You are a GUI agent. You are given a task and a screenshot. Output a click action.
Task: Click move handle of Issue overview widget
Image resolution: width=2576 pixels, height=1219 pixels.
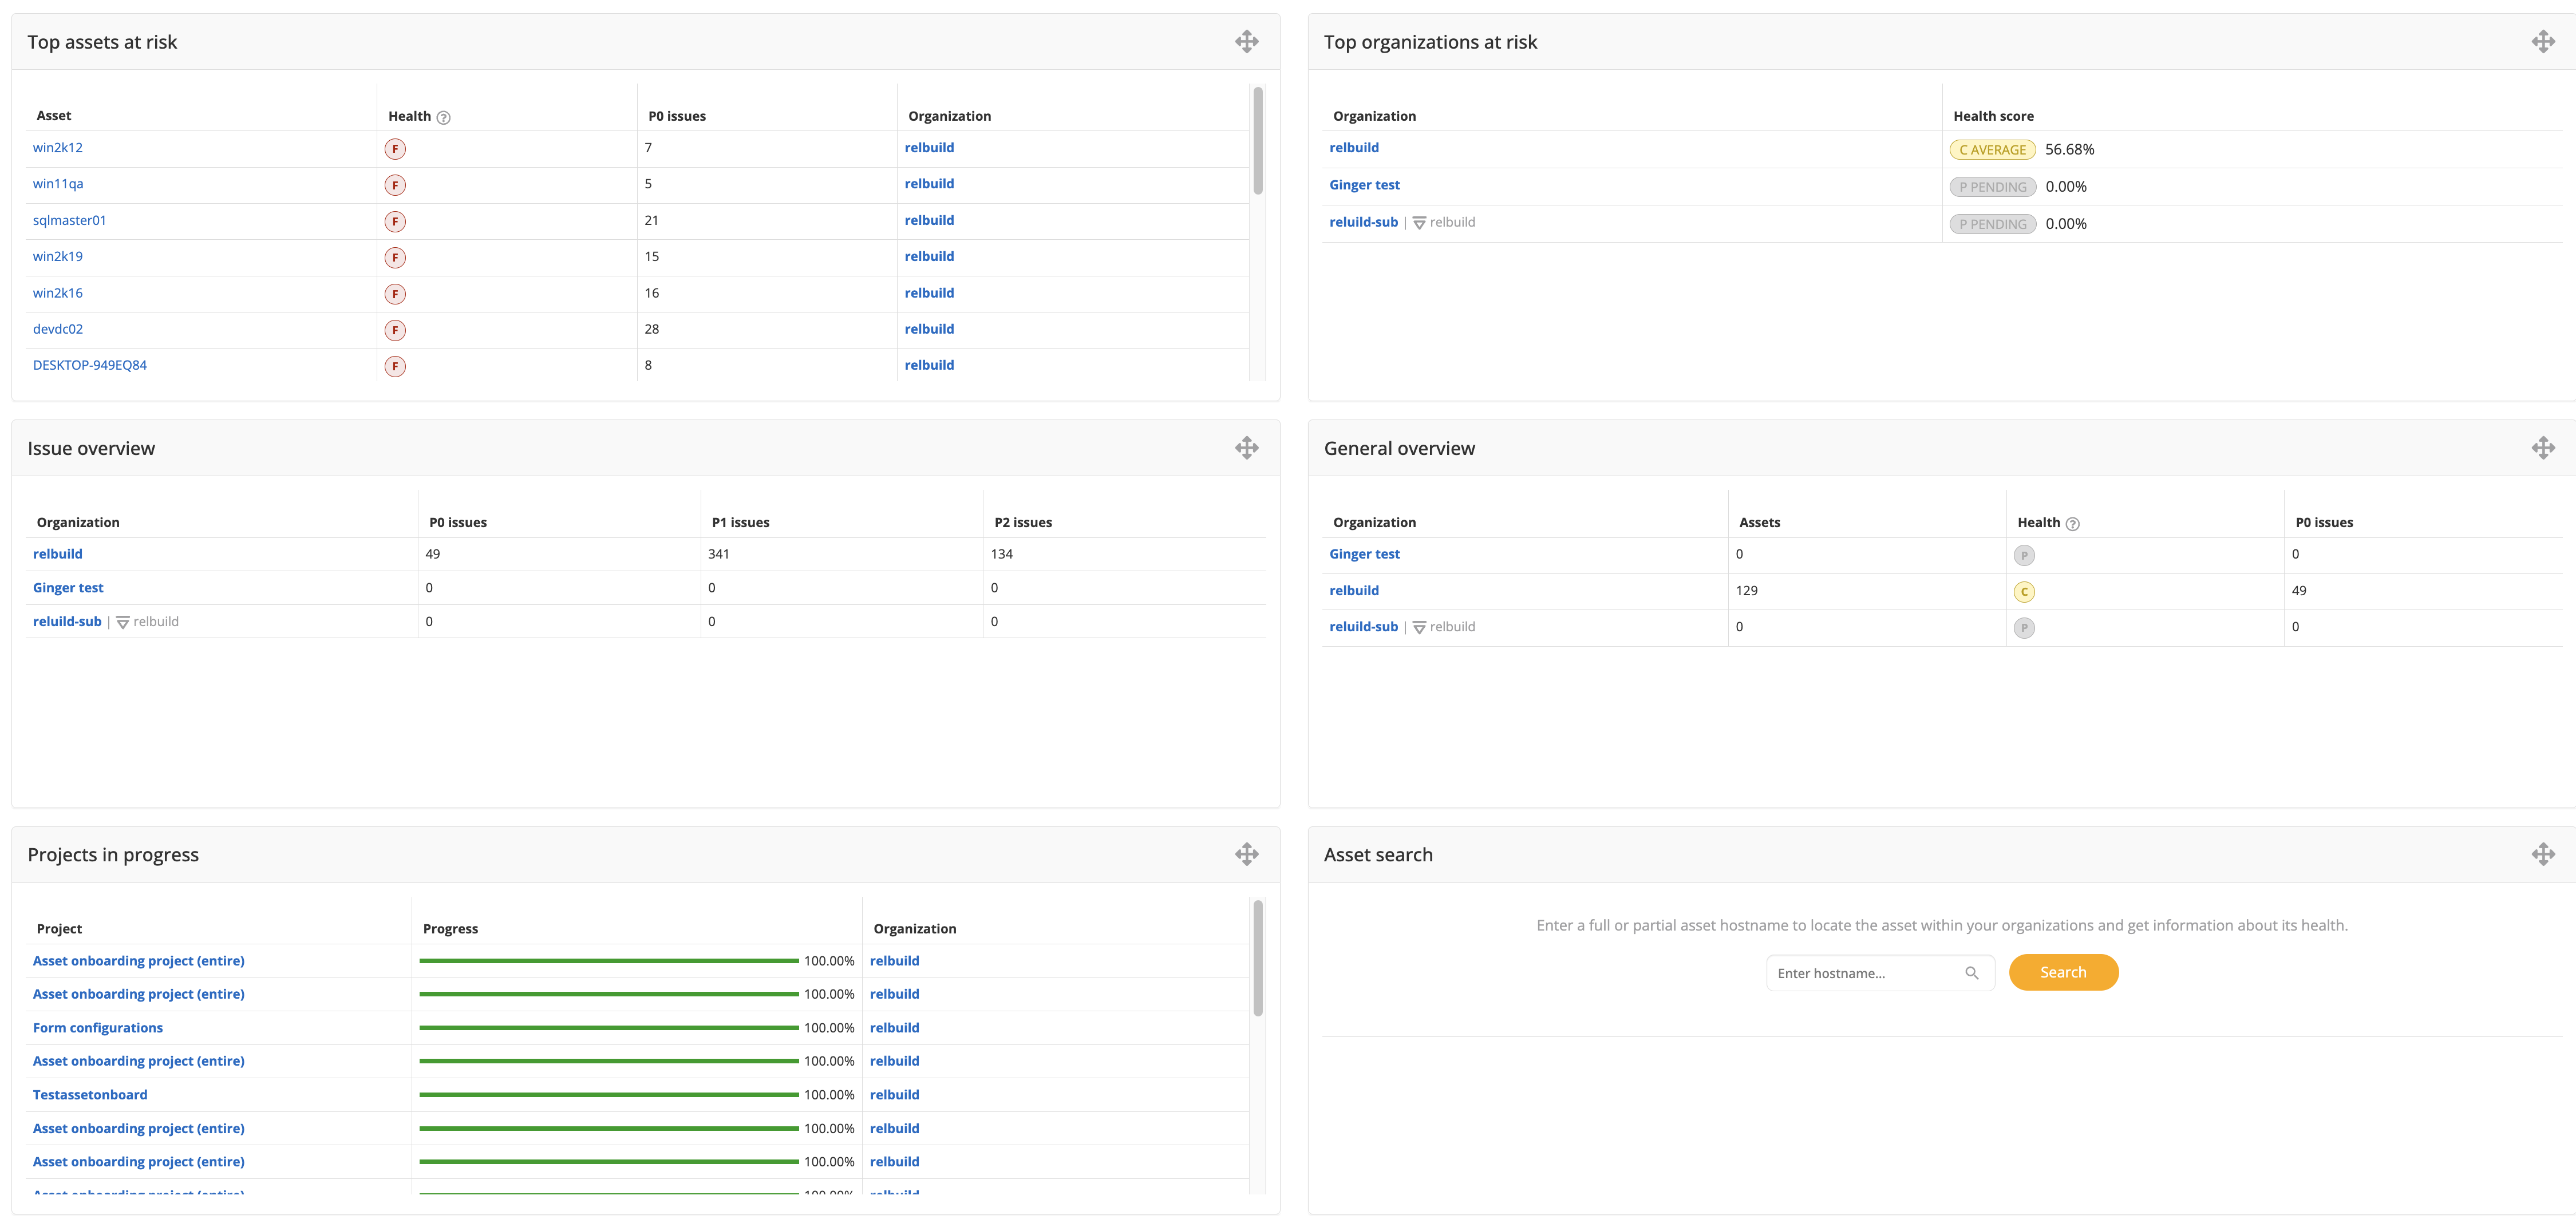click(1246, 448)
